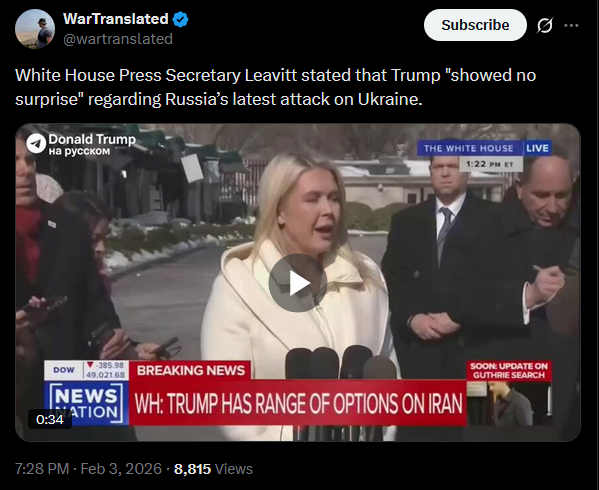Click the 0:34 video duration badge
The image size is (599, 490).
pos(50,419)
